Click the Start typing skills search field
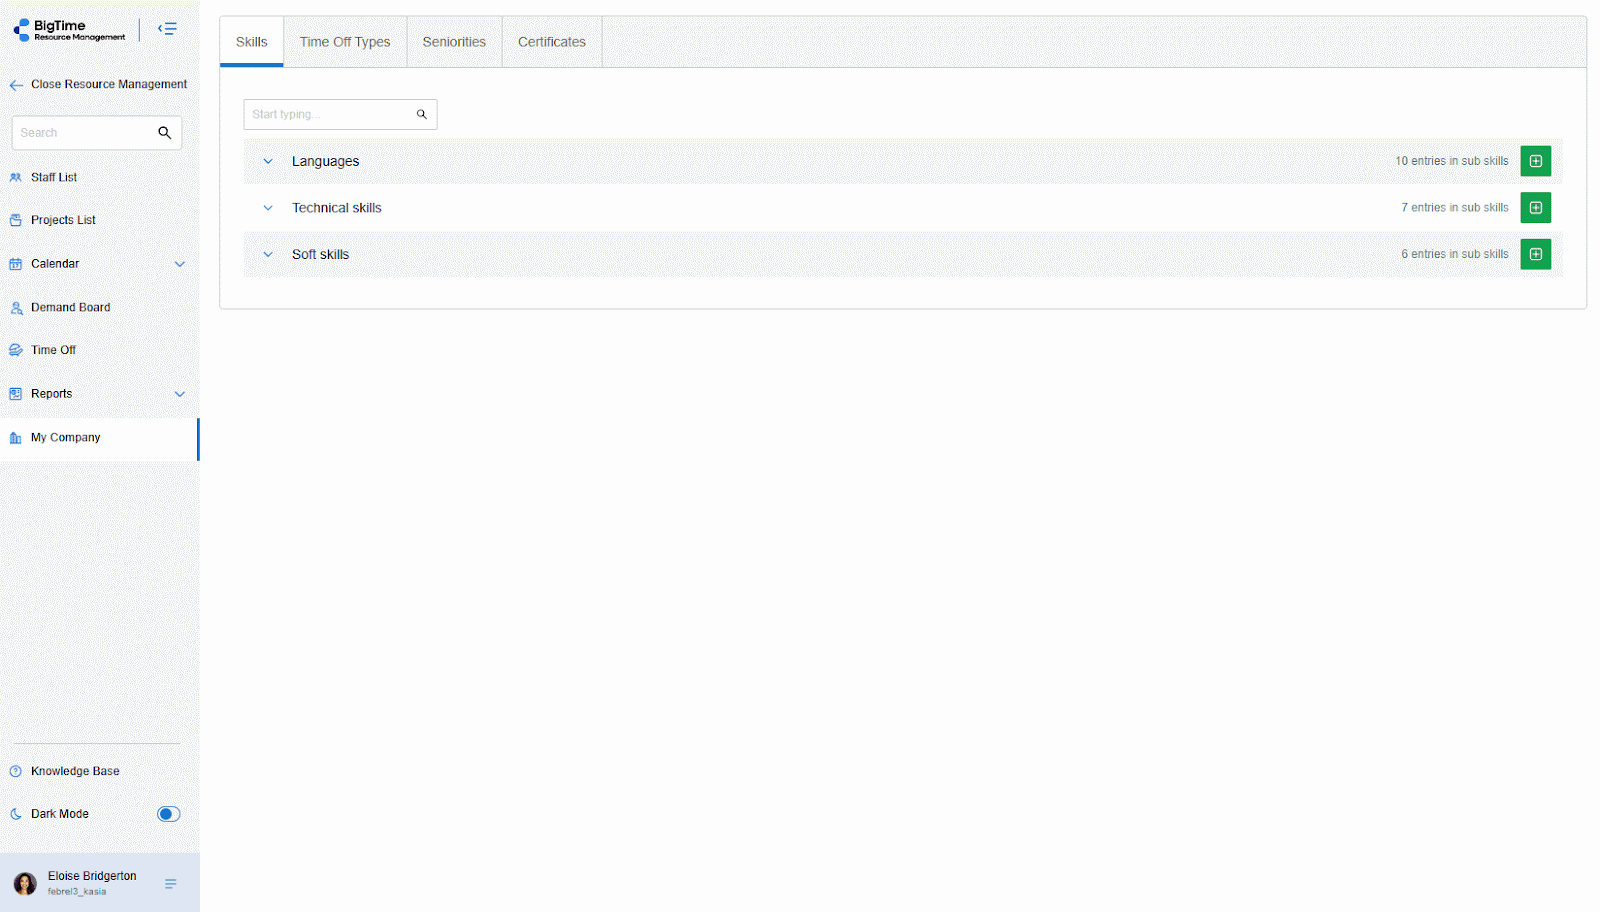This screenshot has height=912, width=1600. tap(328, 115)
